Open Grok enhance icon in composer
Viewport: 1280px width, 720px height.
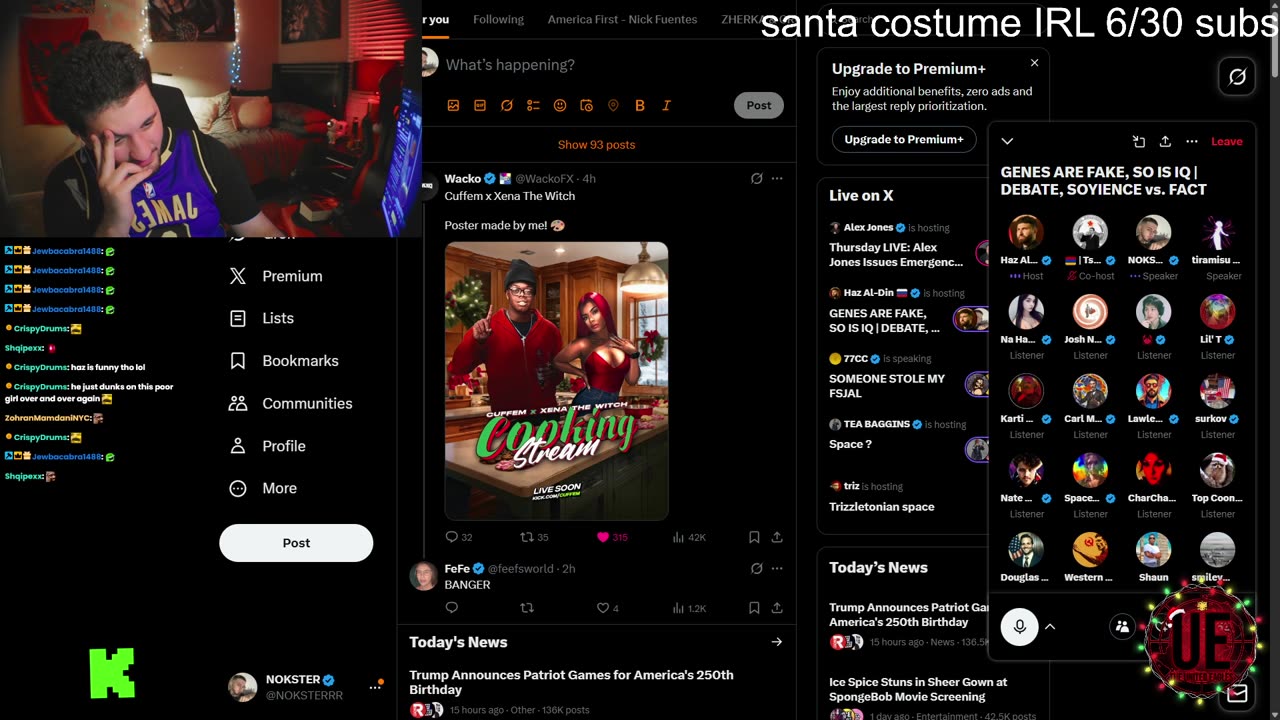pyautogui.click(x=507, y=105)
